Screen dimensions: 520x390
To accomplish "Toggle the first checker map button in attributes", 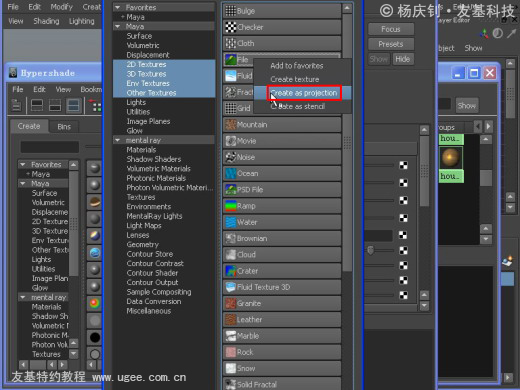I will click(x=403, y=165).
